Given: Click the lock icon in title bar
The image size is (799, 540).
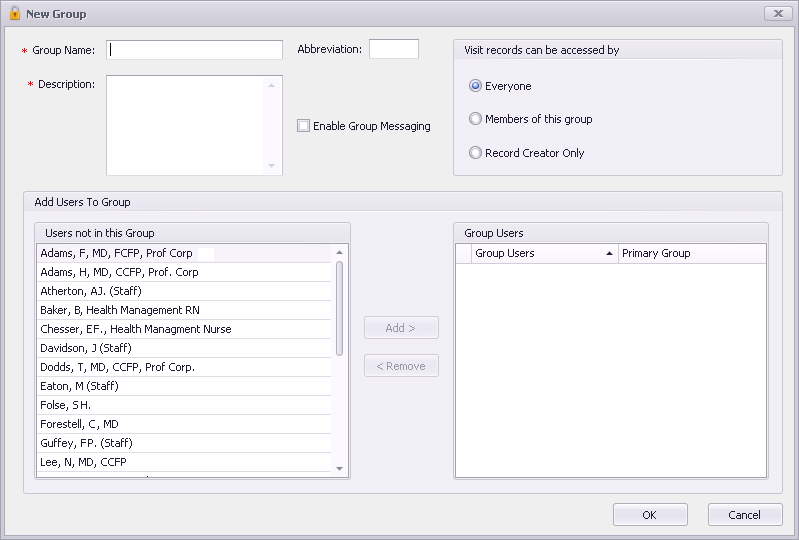Looking at the screenshot, I should tap(15, 13).
